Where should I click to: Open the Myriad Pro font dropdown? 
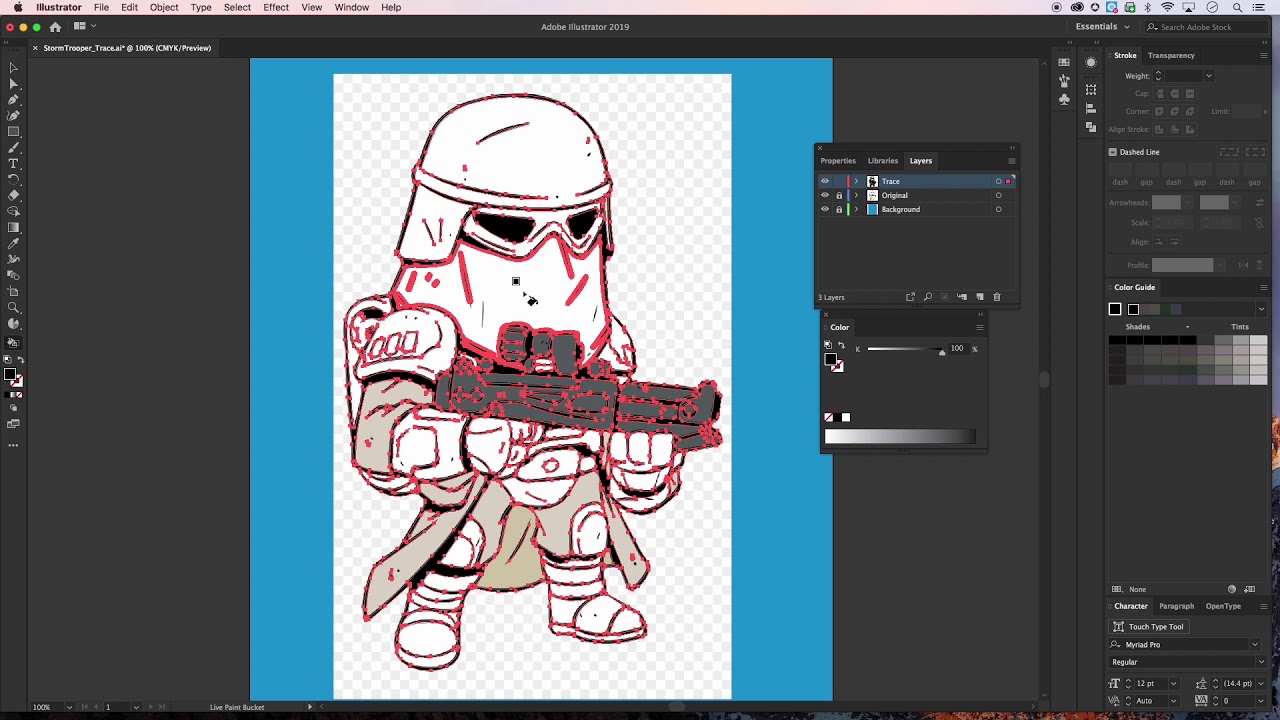tap(1255, 645)
